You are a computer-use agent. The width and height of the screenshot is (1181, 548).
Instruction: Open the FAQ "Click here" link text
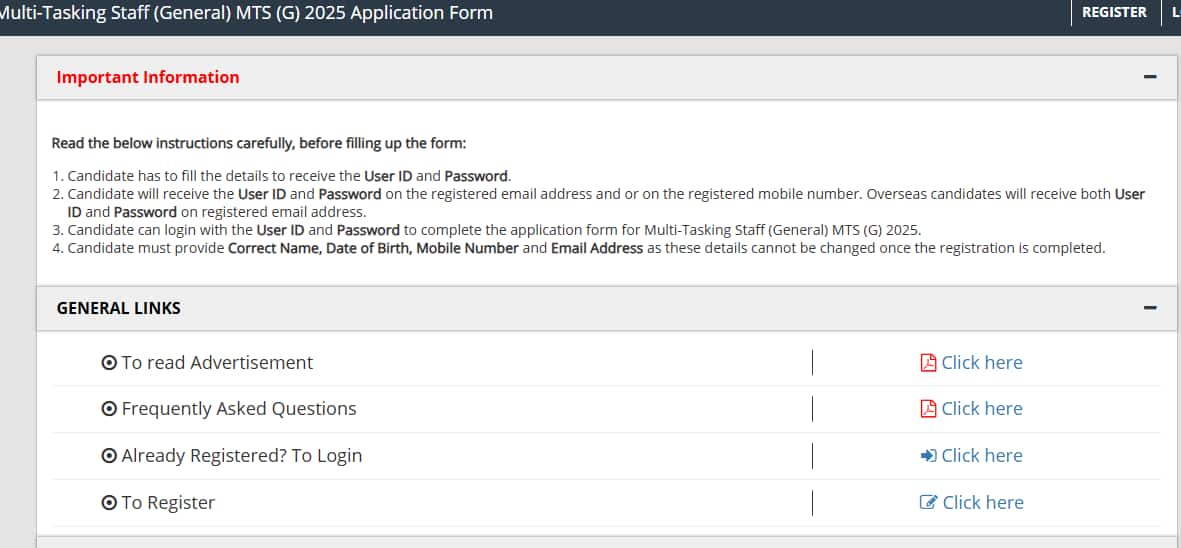click(x=982, y=408)
